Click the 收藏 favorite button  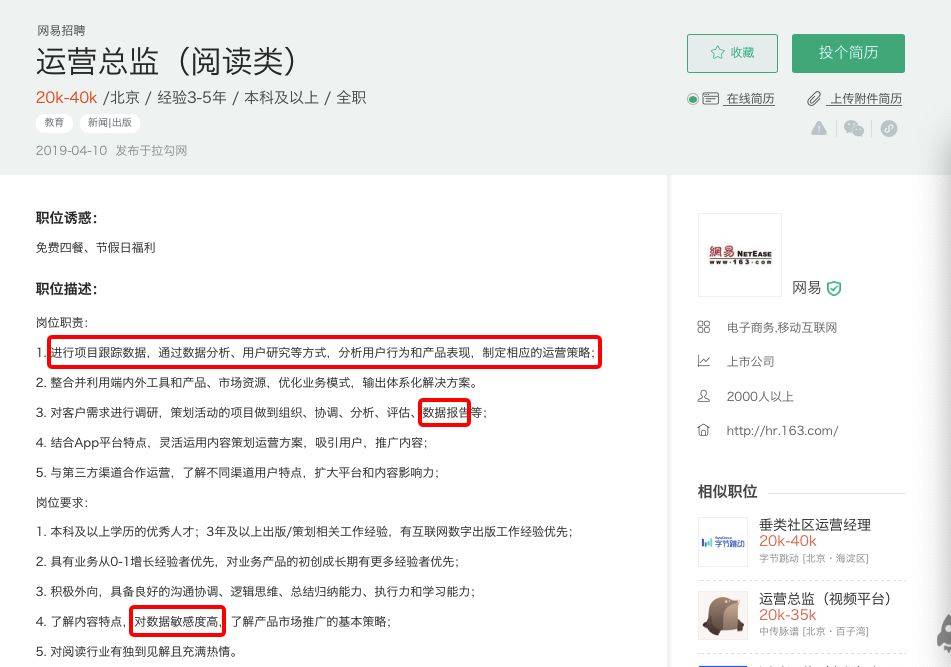[732, 54]
